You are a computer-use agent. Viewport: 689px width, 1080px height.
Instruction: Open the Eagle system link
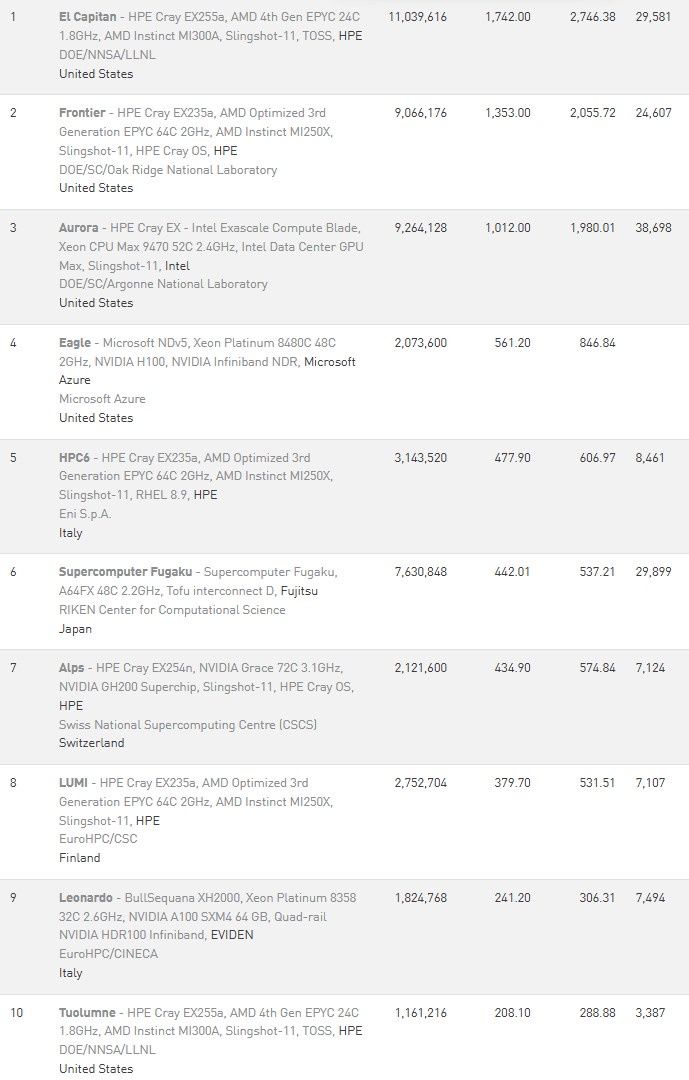74,343
